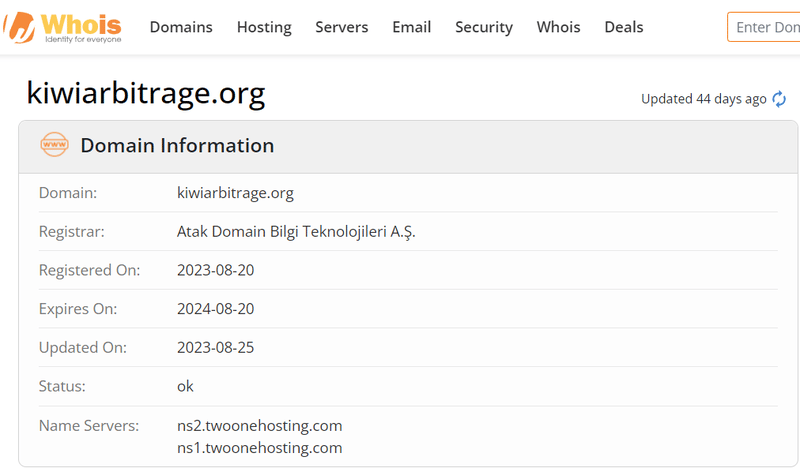This screenshot has height=468, width=800.
Task: Click the Whois logo icon
Action: (62, 28)
